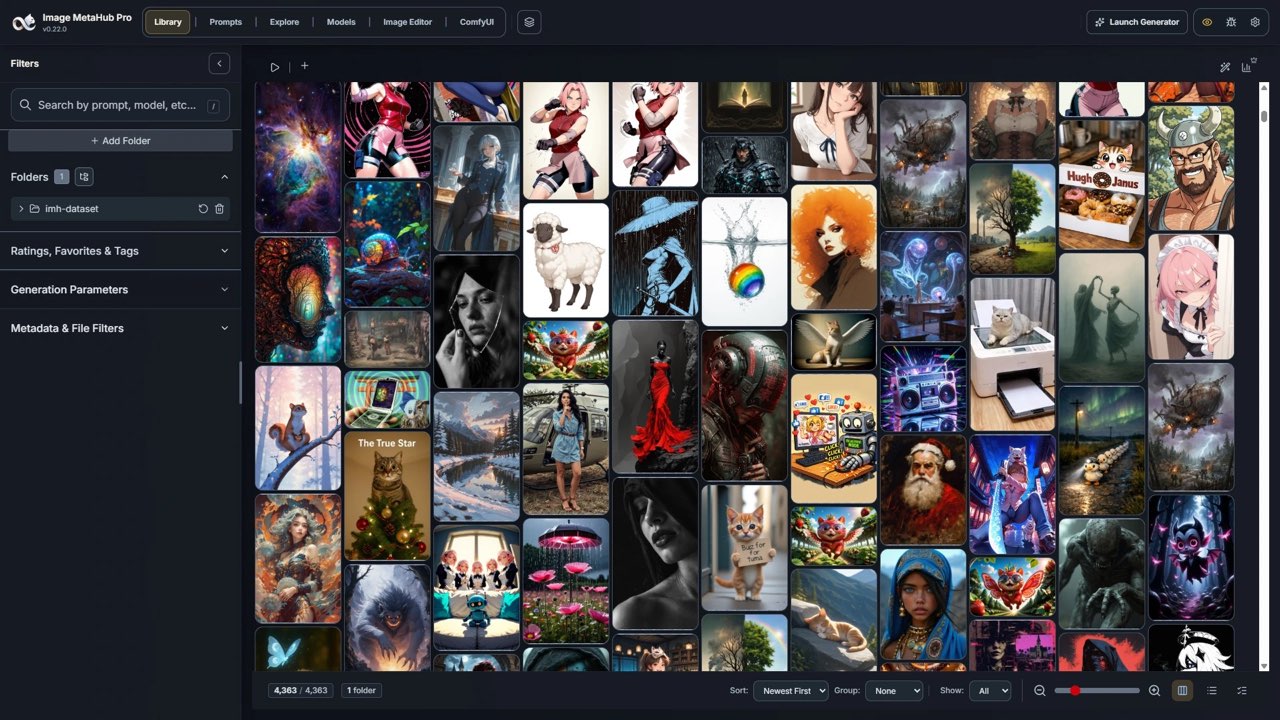Expand Metadata & File Filters section
The image size is (1280, 720).
point(120,328)
